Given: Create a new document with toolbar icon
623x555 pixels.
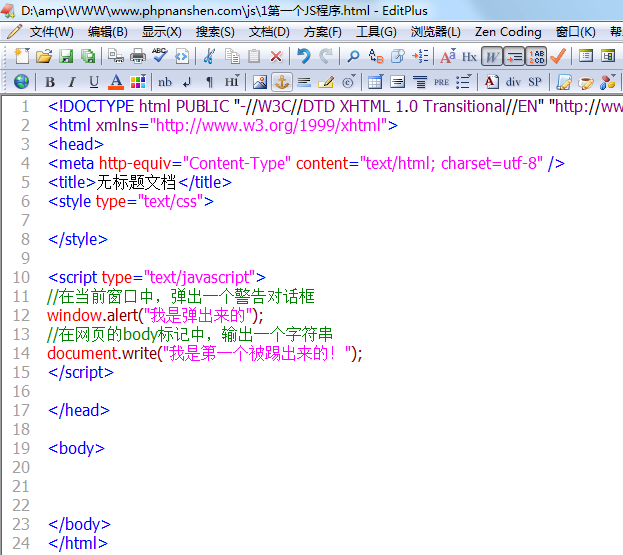Looking at the screenshot, I should click(22, 56).
